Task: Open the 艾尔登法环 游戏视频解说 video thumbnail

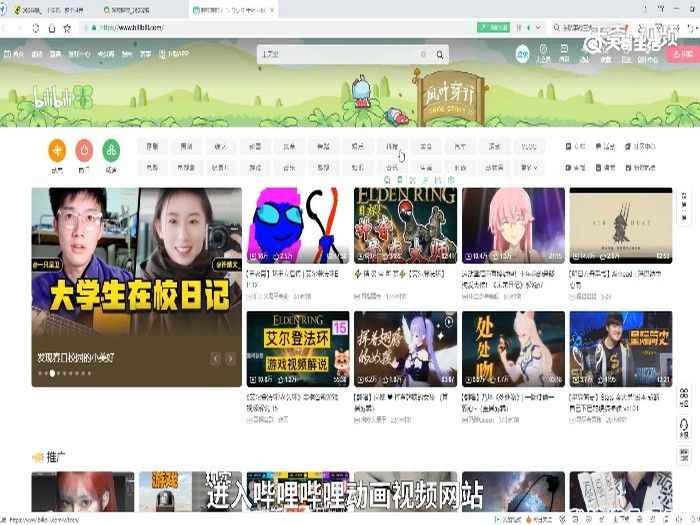Action: click(297, 350)
